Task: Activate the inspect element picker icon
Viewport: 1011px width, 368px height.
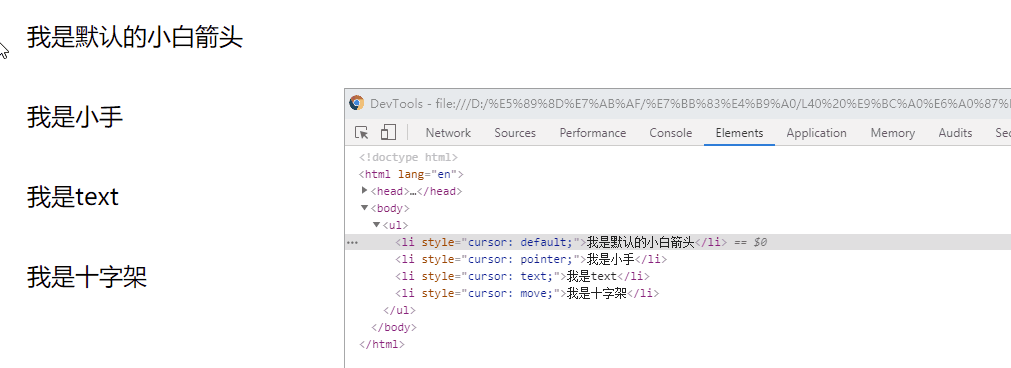Action: tap(362, 133)
